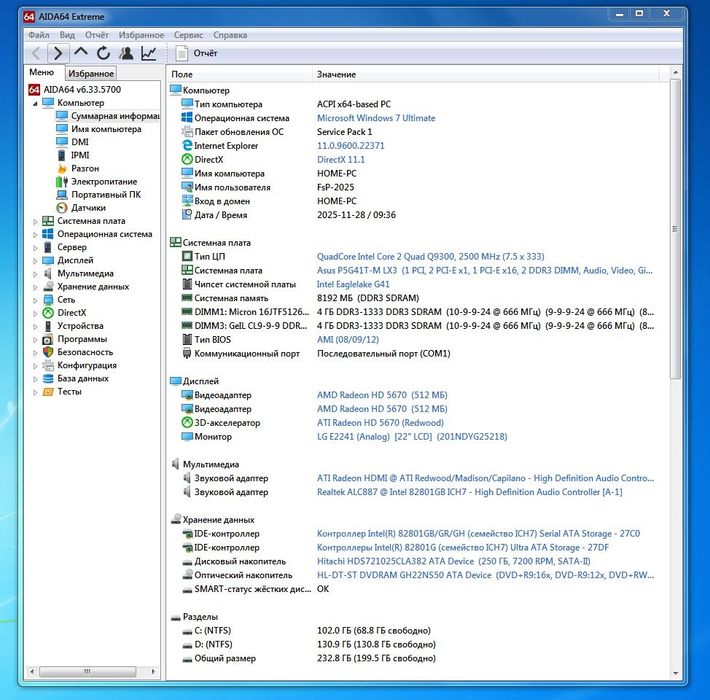Open the DirectX 11.1 link
The height and width of the screenshot is (700, 710).
coord(341,160)
